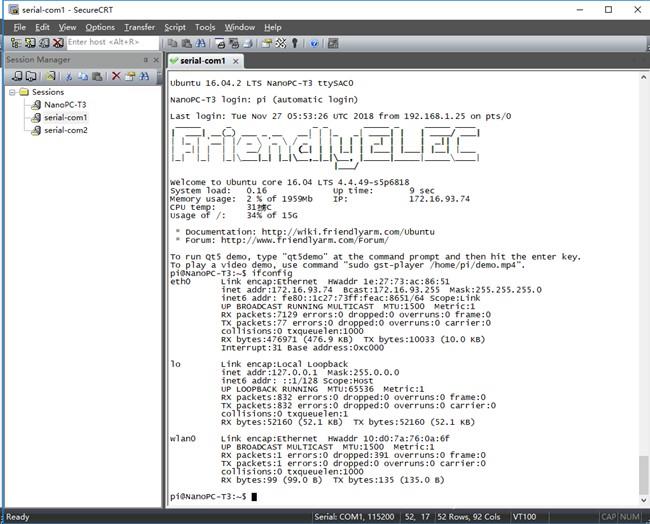This screenshot has width=650, height=524.
Task: Click Connect in Tab in Session Manager toolbar
Action: (31, 76)
